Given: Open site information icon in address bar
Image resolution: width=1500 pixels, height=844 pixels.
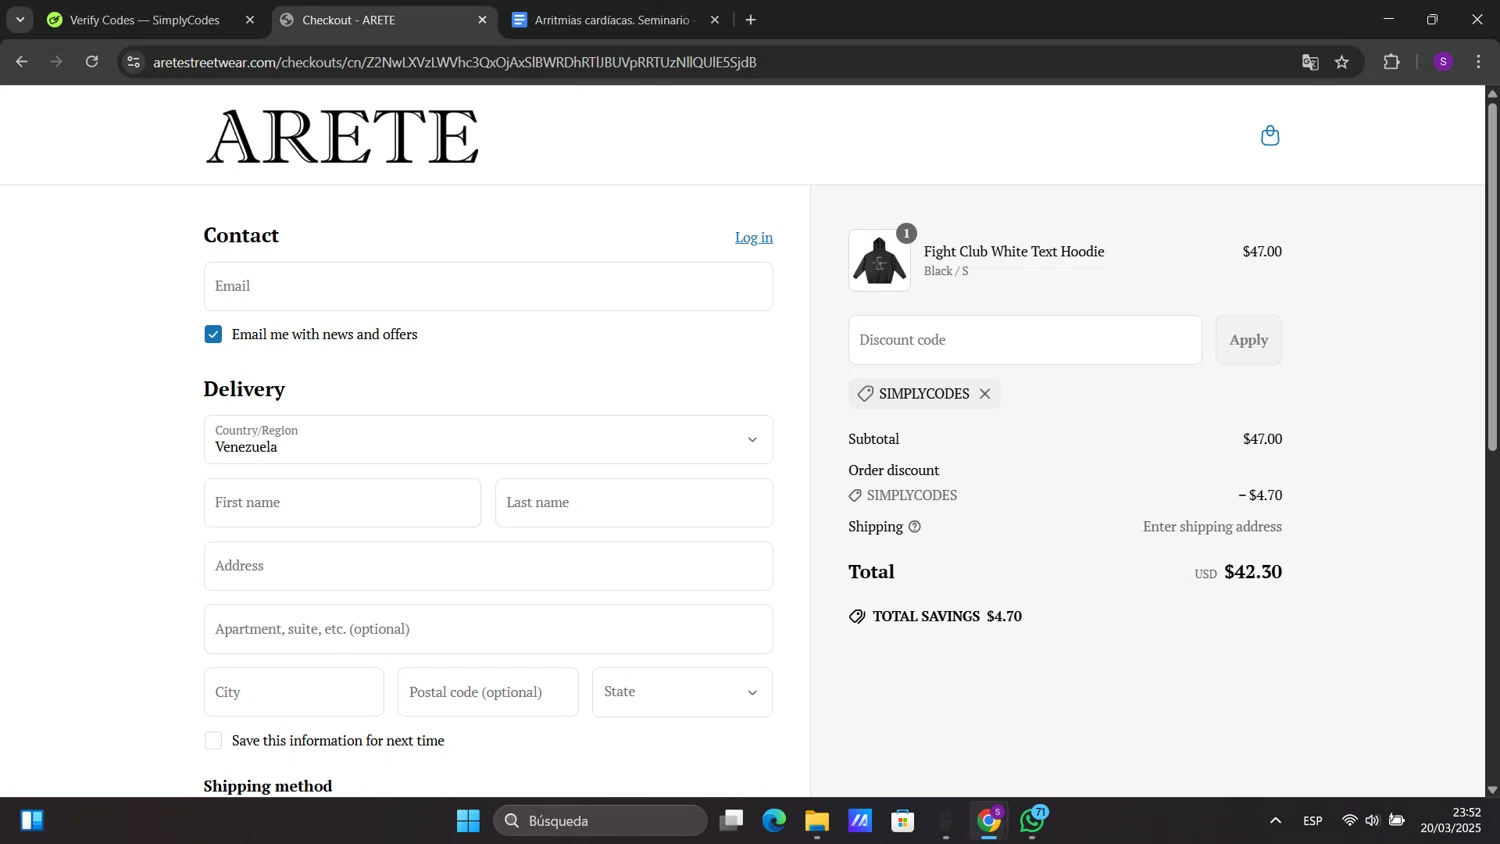Looking at the screenshot, I should (x=133, y=62).
